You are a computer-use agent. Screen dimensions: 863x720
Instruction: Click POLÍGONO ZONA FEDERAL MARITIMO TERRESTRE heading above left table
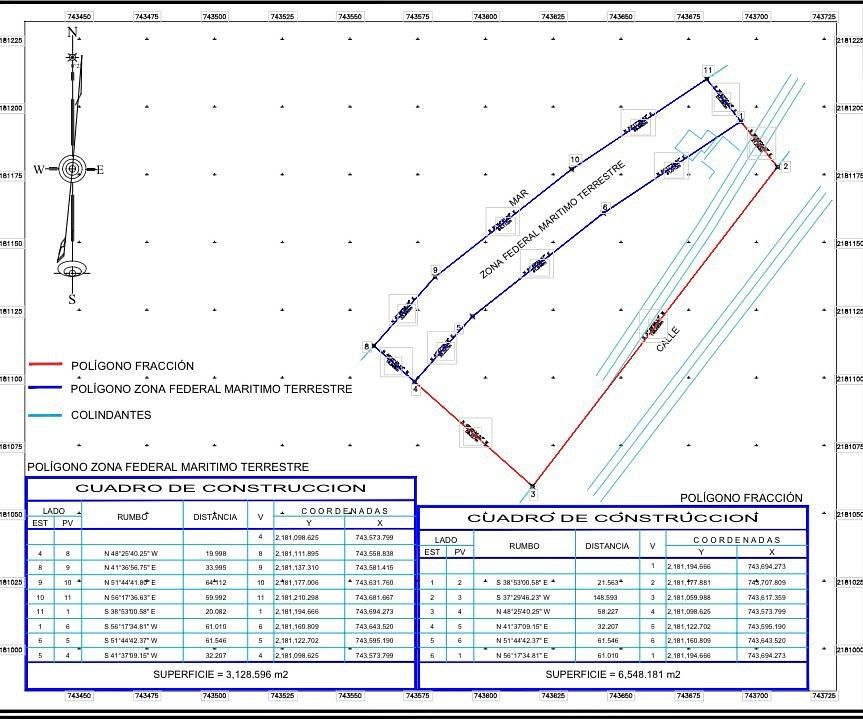[168, 467]
